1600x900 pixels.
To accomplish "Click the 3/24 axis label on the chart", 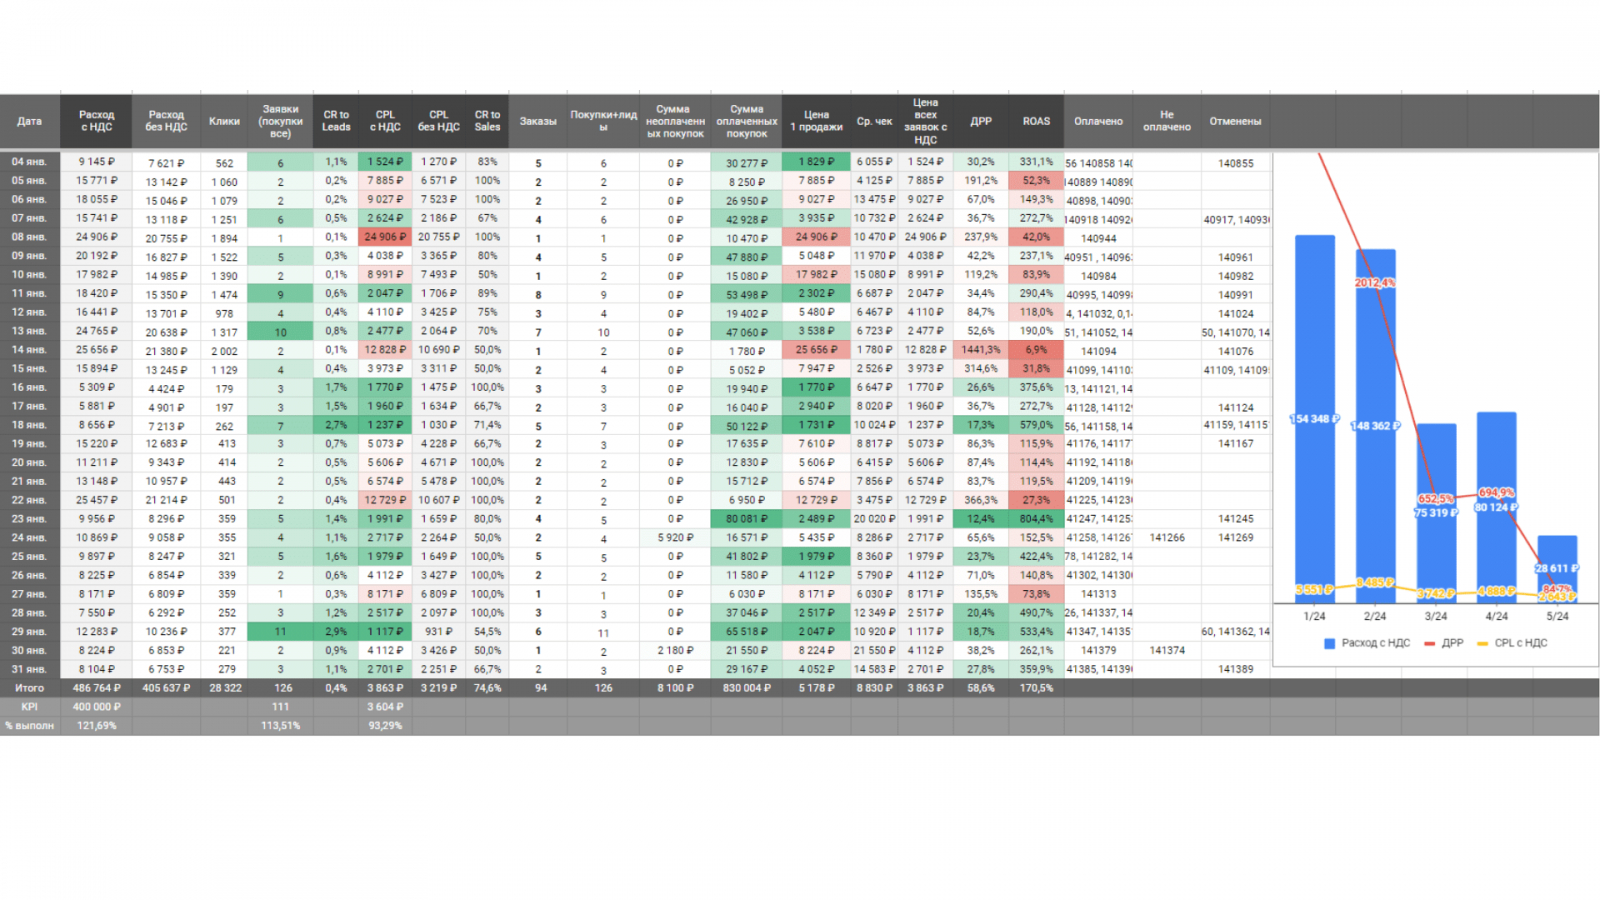I will pos(1435,616).
